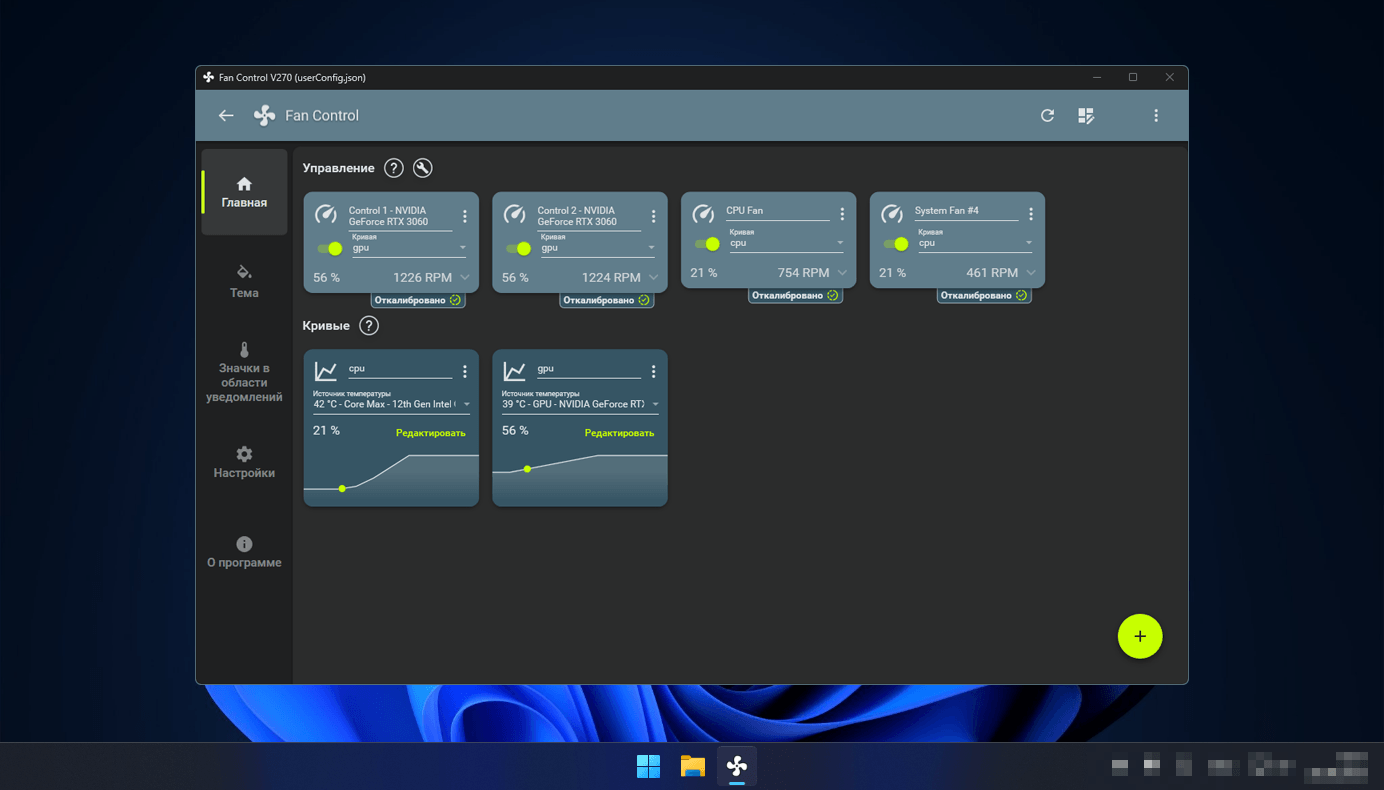
Task: Click the back arrow in header
Action: [x=226, y=115]
